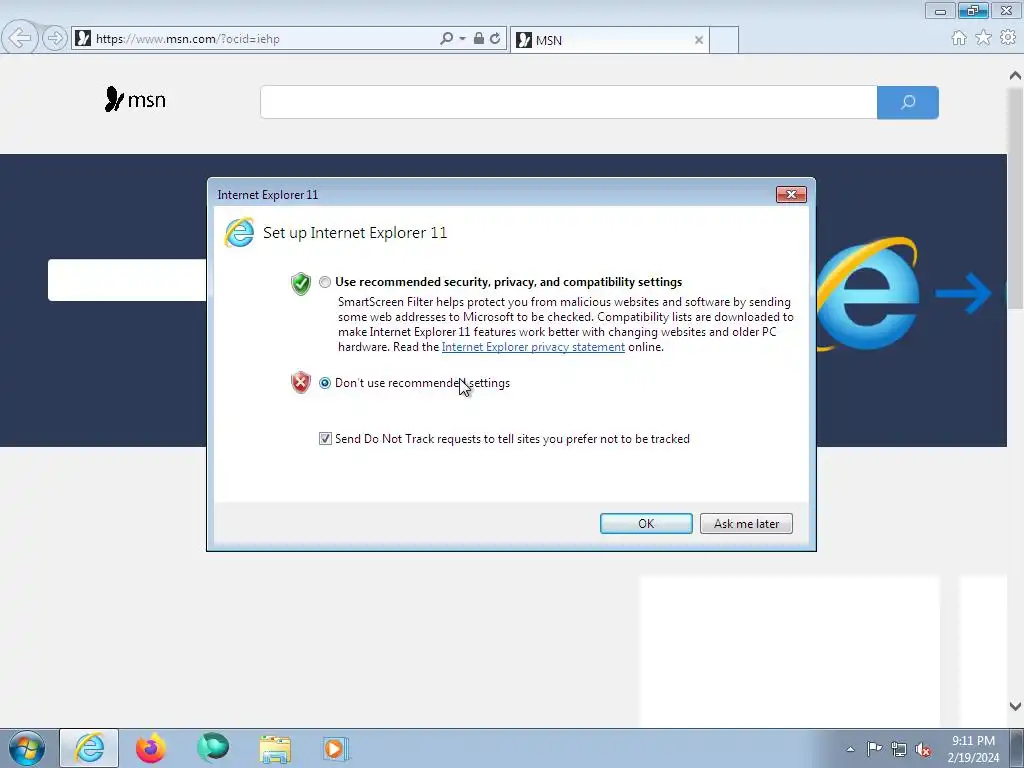
Task: Minimize the Internet Explorer window
Action: pyautogui.click(x=940, y=11)
